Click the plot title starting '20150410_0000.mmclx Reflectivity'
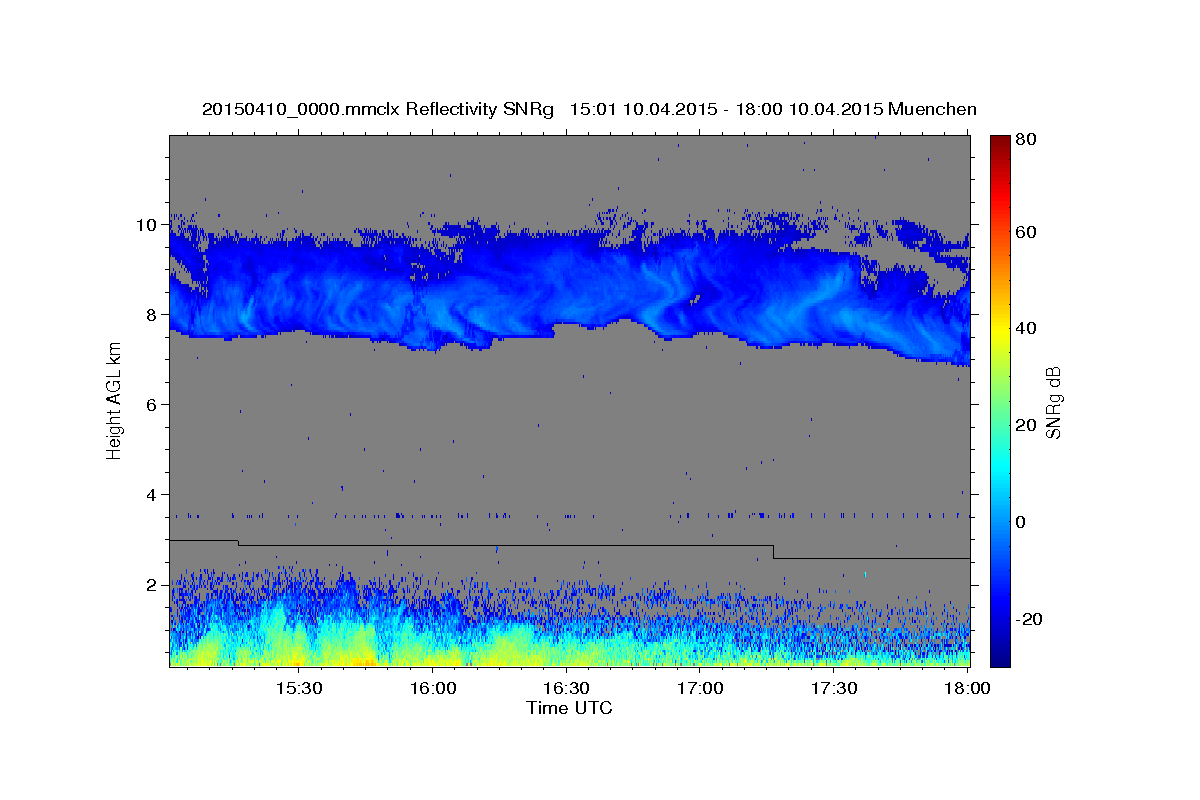Screen dimensions: 1200x800 [x=589, y=109]
